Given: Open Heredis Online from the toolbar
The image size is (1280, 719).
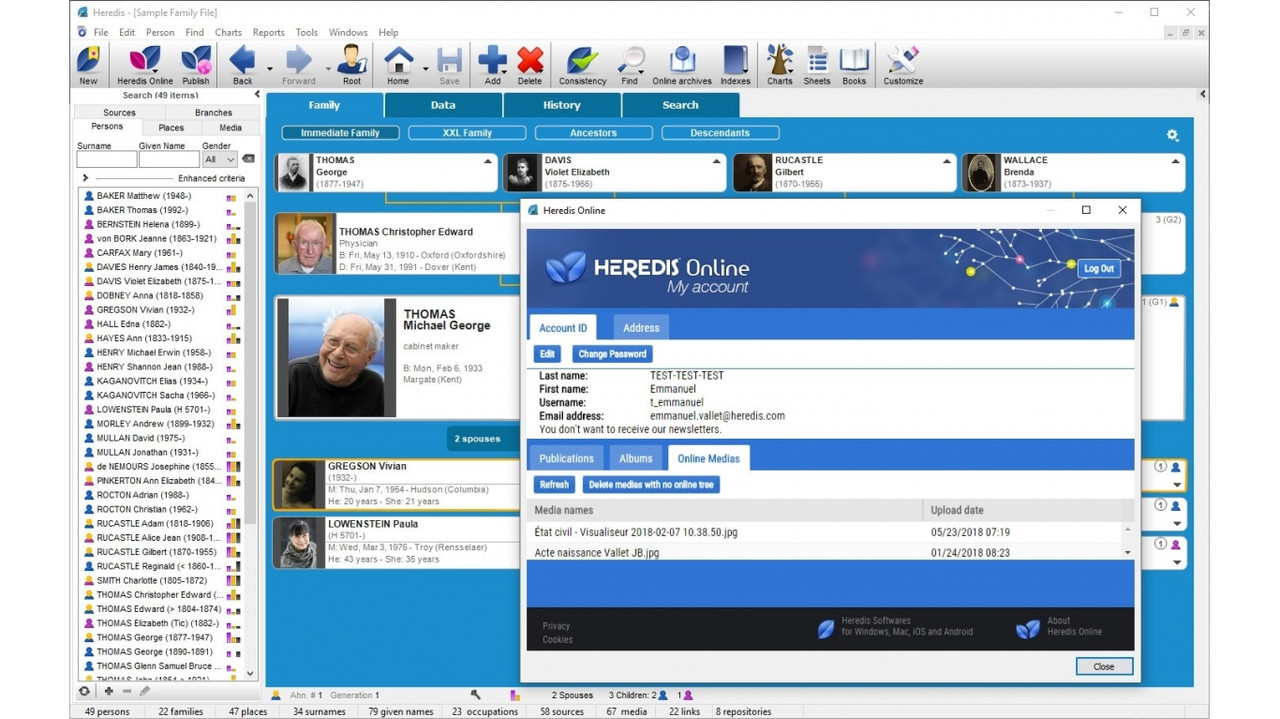Looking at the screenshot, I should [145, 65].
